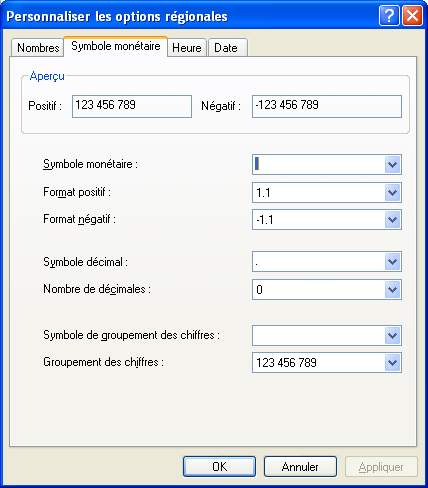Expand the Groupement des chiffres dropdown arrow
Screen dimensions: 428x488
pos(392,362)
